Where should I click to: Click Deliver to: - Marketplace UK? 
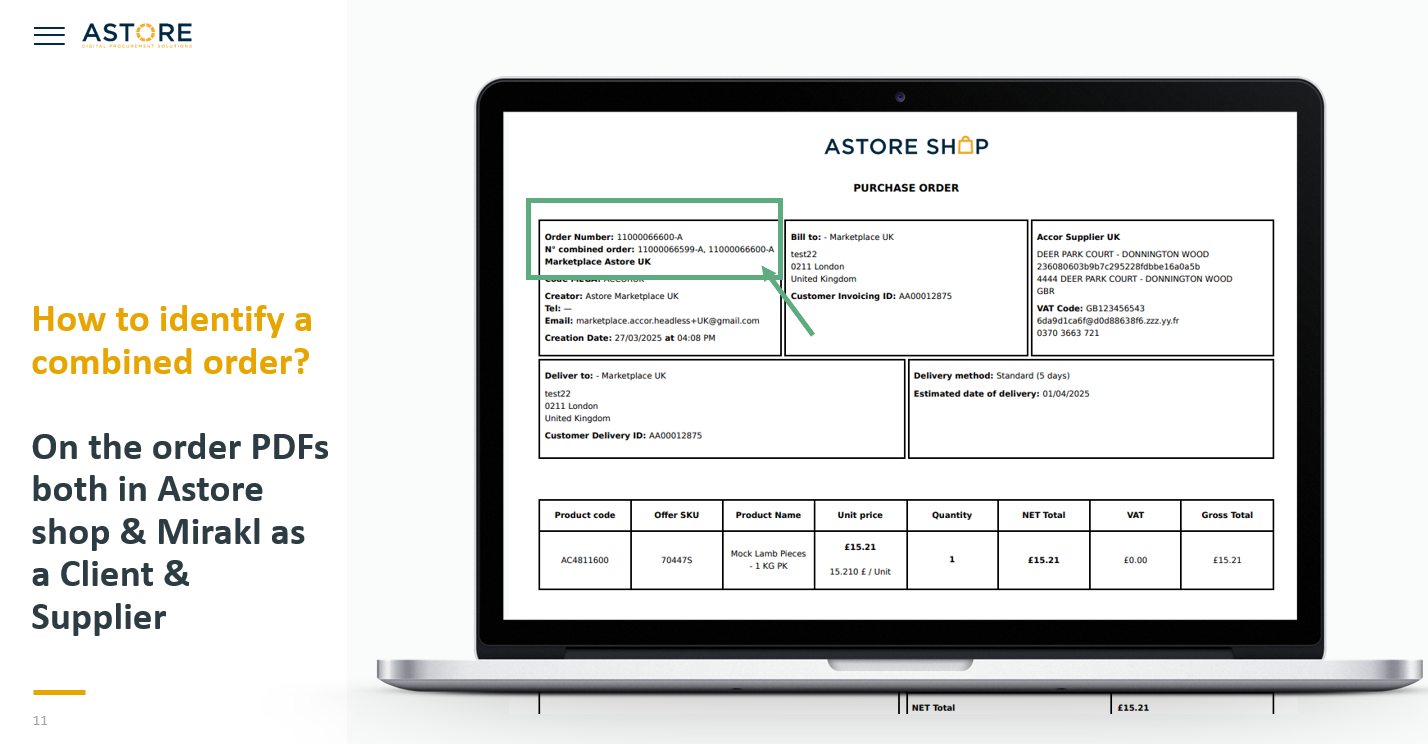tap(605, 376)
